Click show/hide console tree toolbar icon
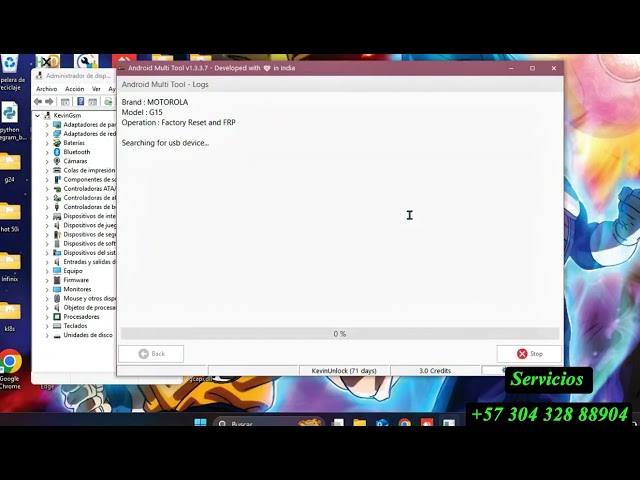This screenshot has height=480, width=640. click(65, 102)
